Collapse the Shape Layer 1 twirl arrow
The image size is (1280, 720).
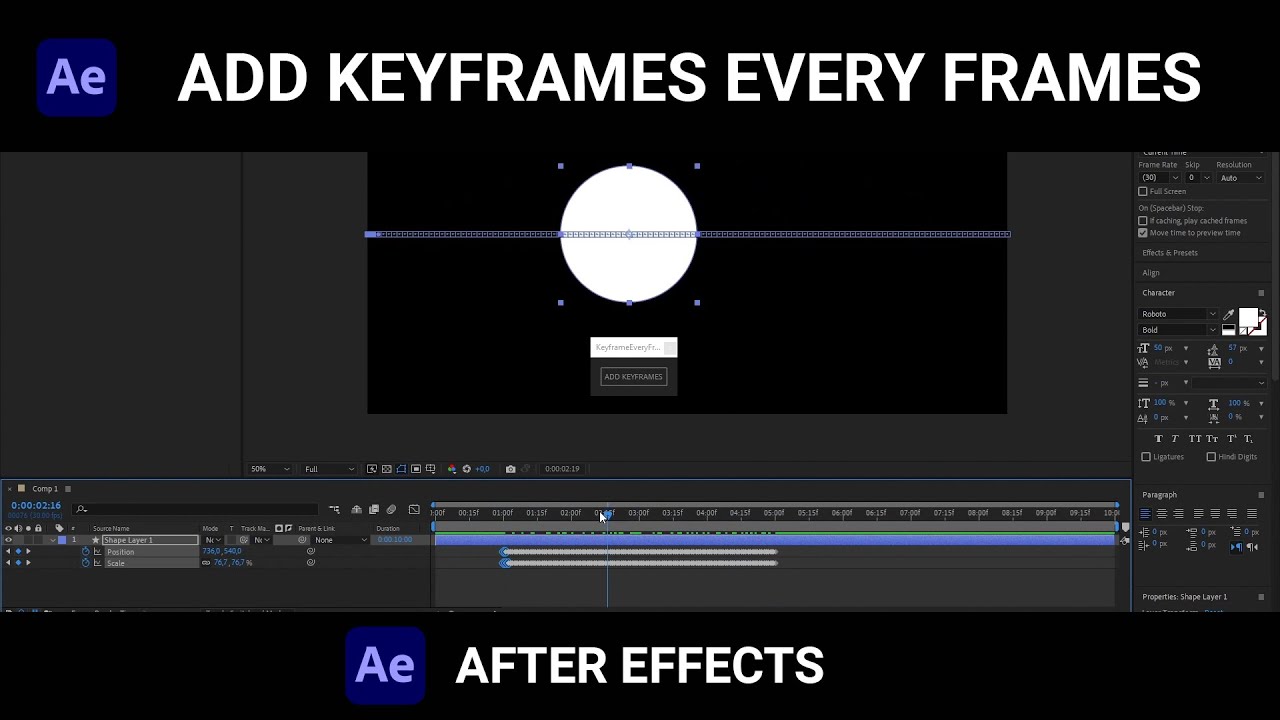[53, 540]
